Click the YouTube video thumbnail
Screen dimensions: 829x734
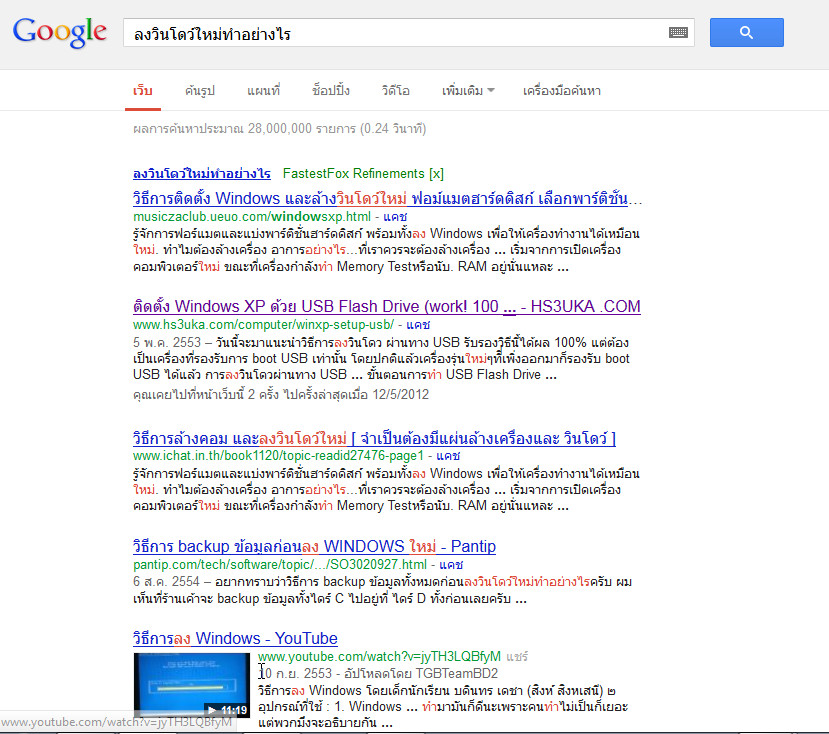coord(191,685)
